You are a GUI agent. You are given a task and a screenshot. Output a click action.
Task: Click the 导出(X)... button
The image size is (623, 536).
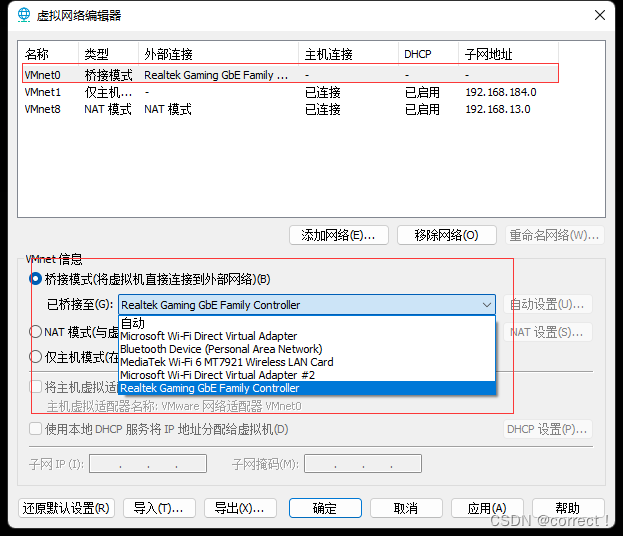click(240, 508)
